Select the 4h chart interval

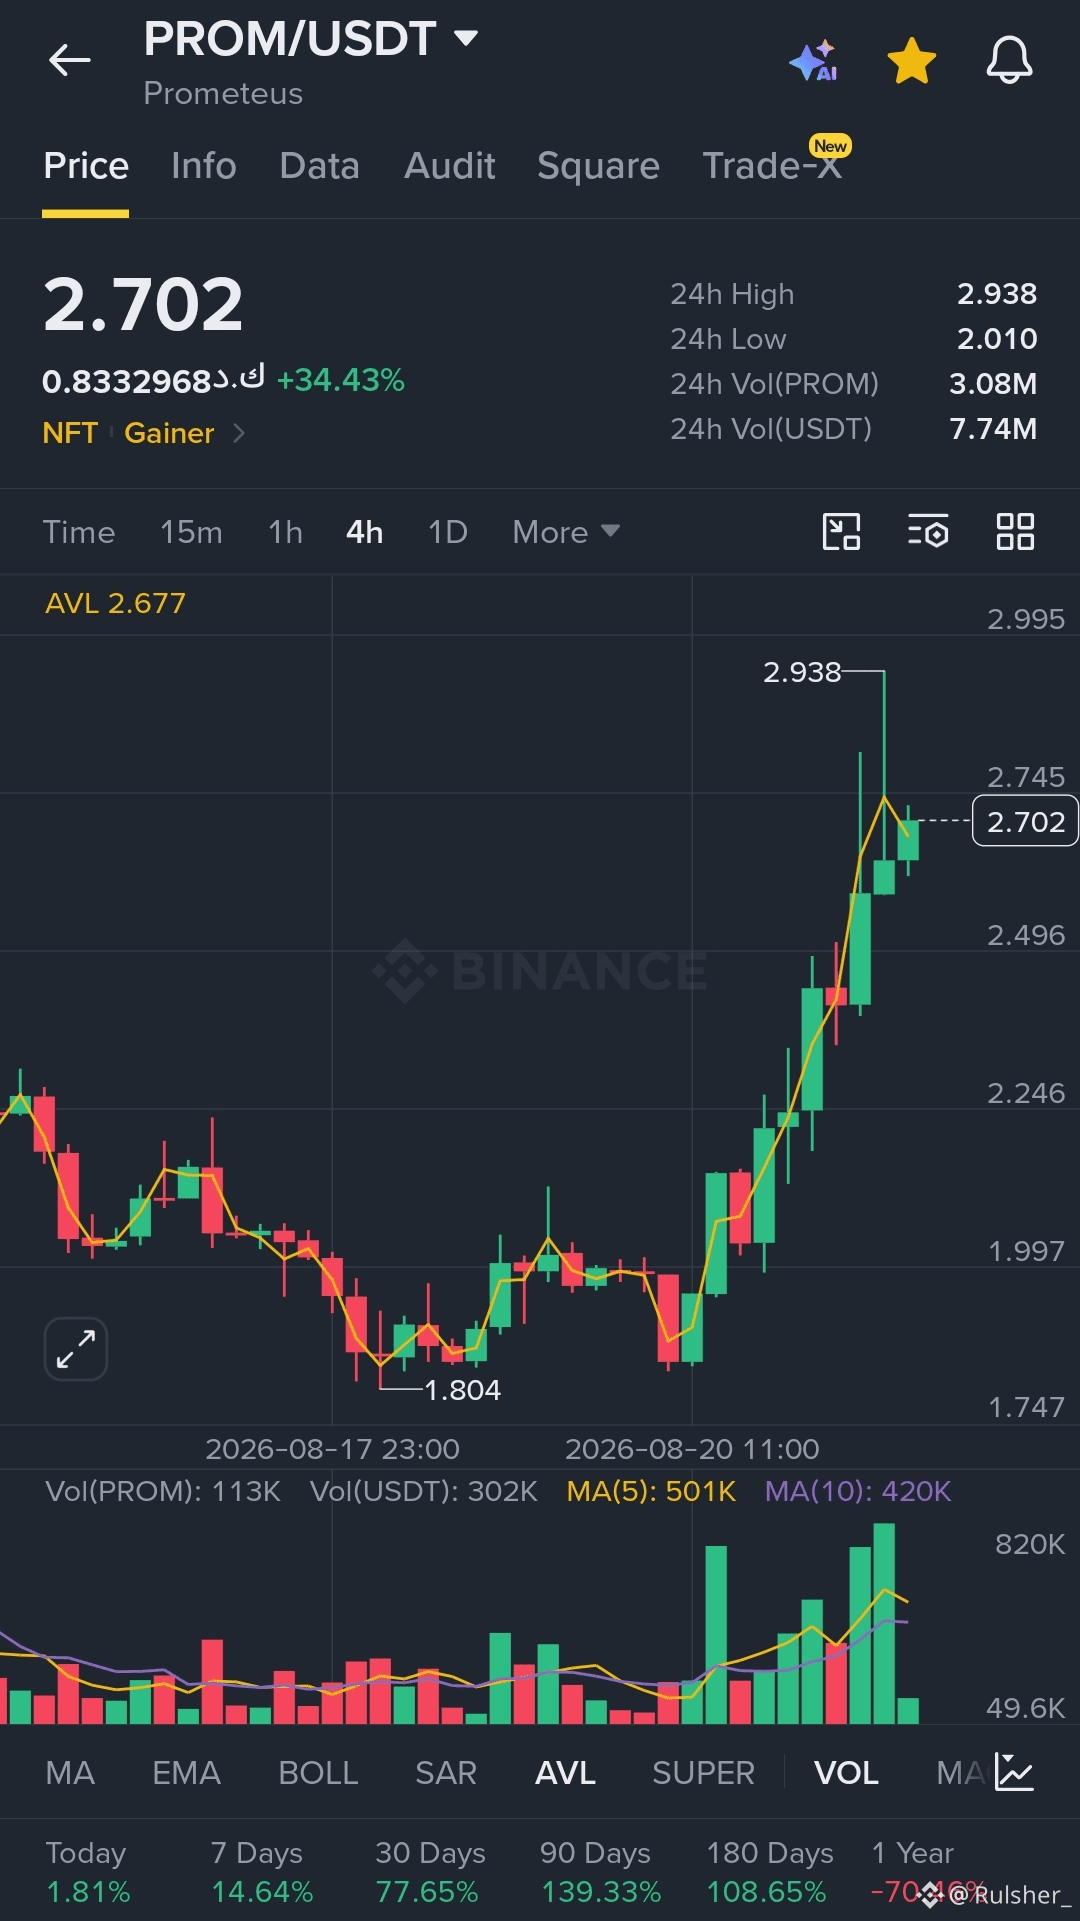[x=364, y=532]
